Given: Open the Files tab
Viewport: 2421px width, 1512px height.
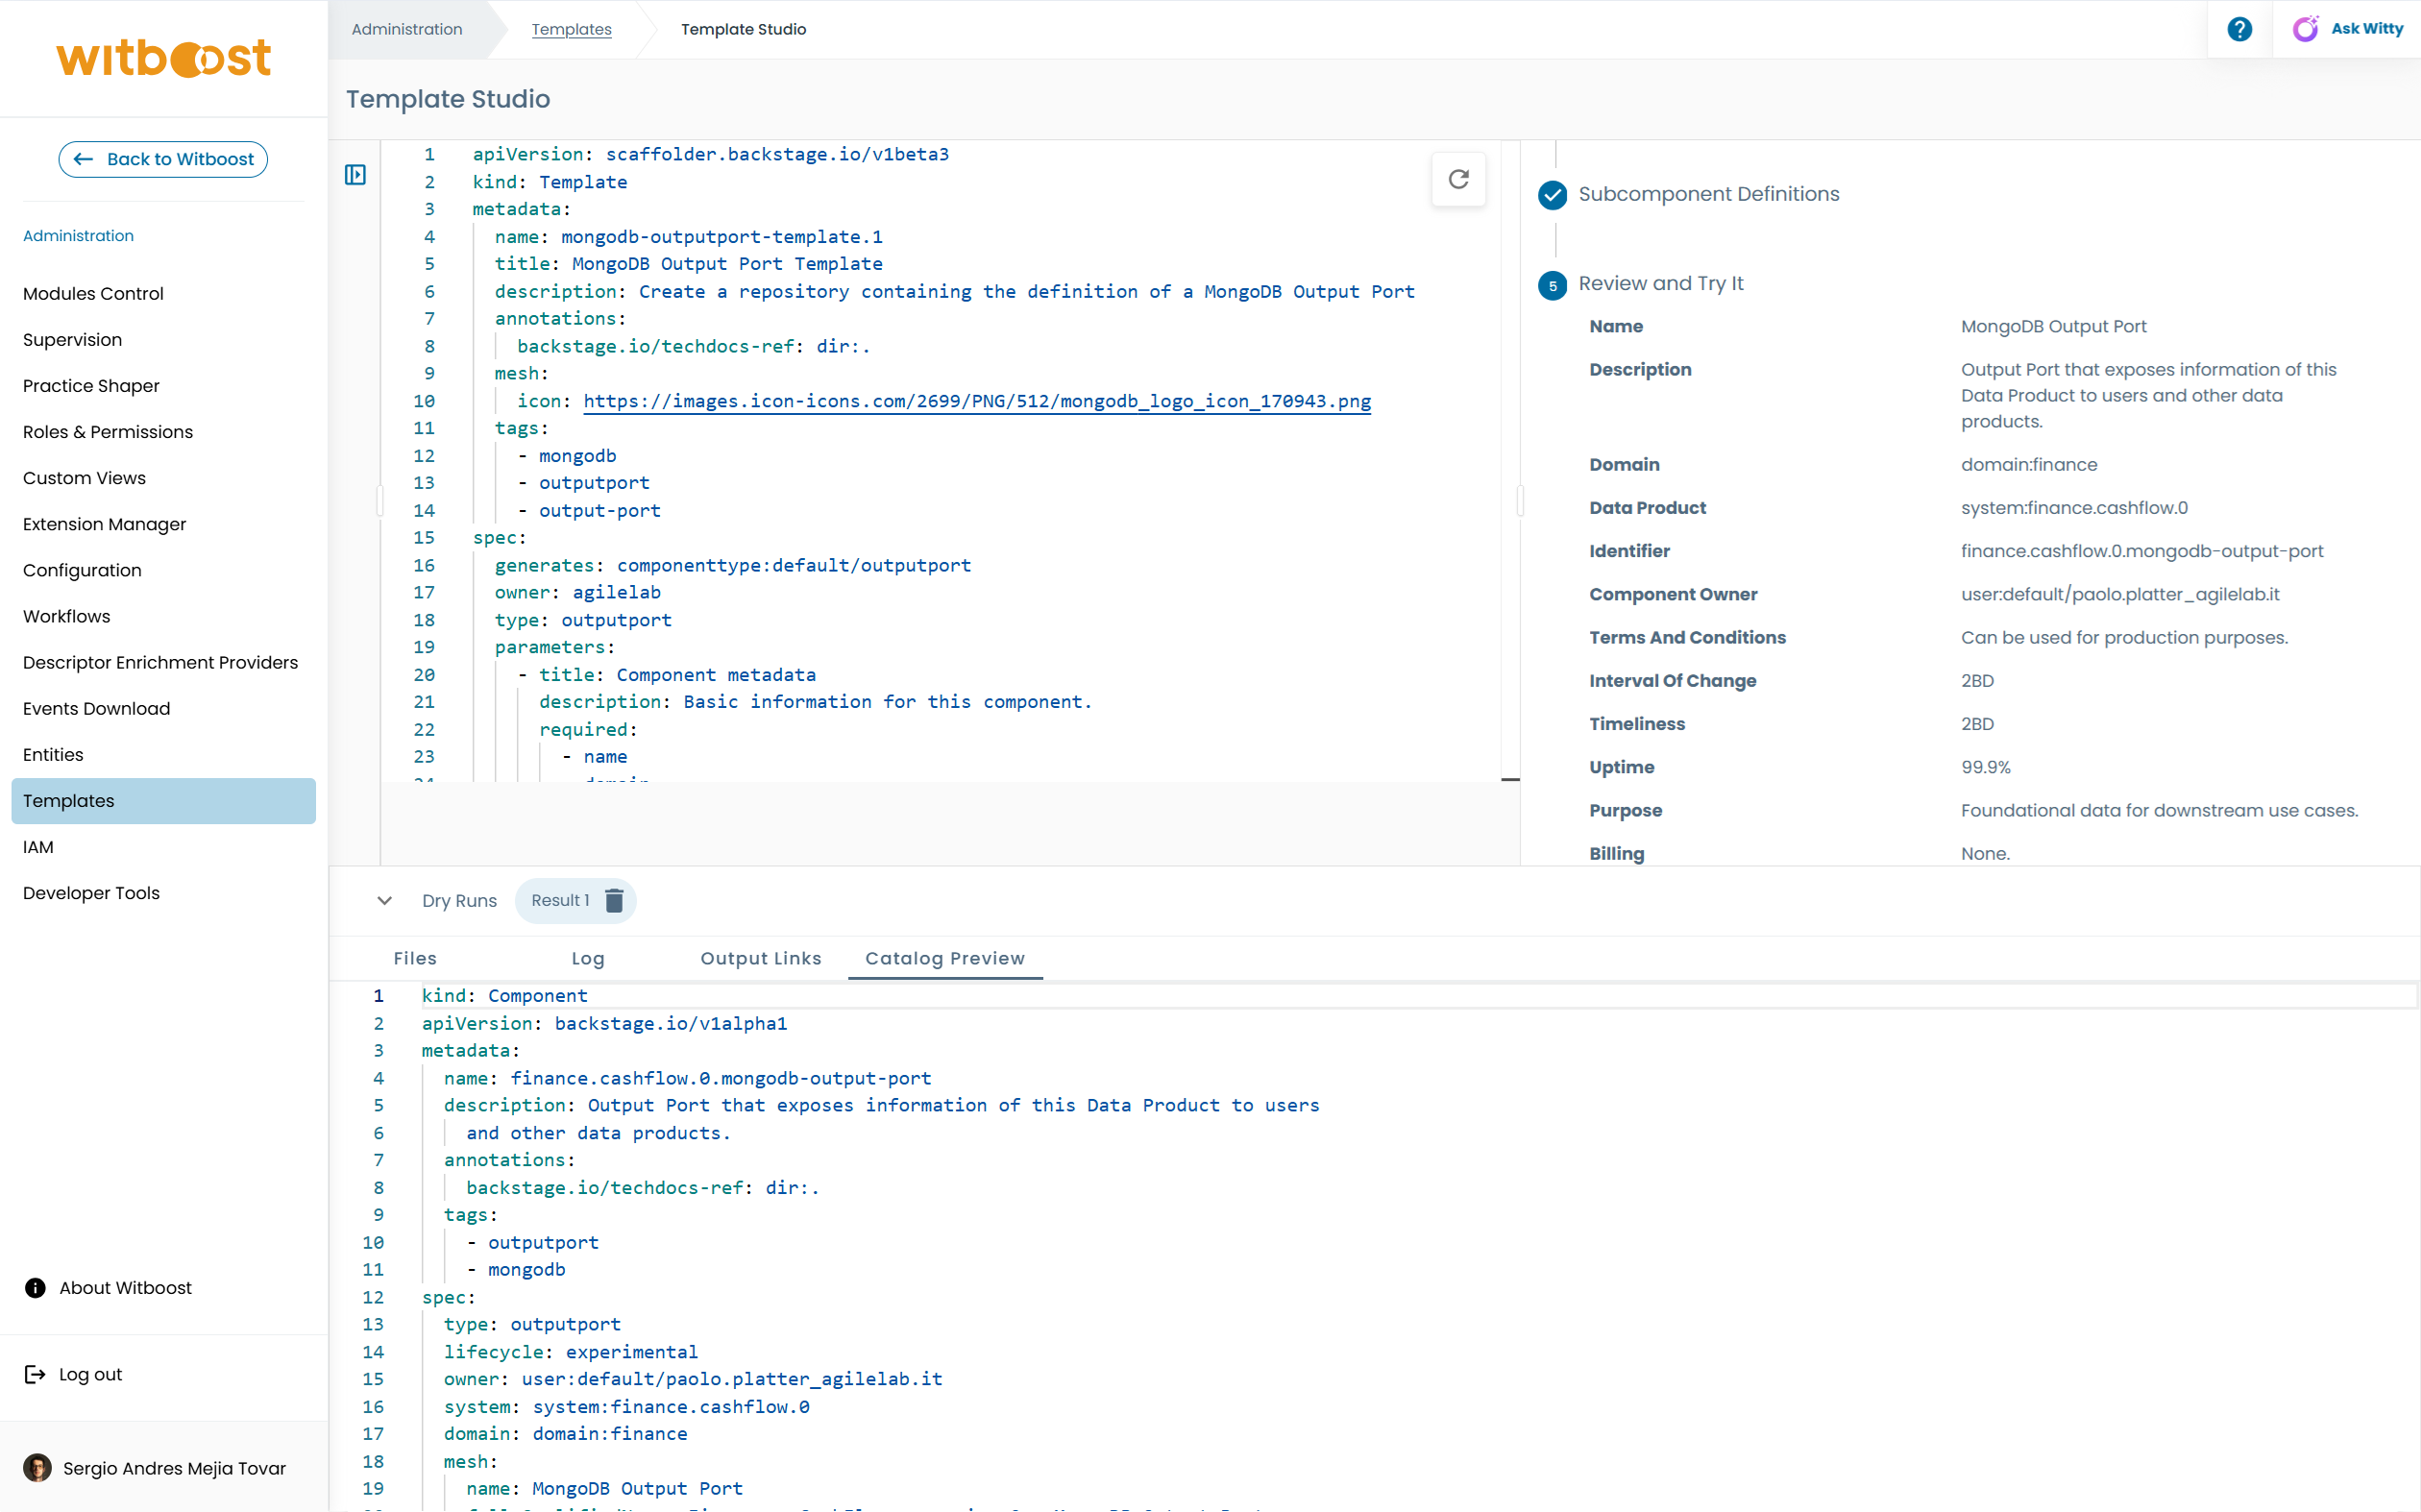Looking at the screenshot, I should click(415, 958).
